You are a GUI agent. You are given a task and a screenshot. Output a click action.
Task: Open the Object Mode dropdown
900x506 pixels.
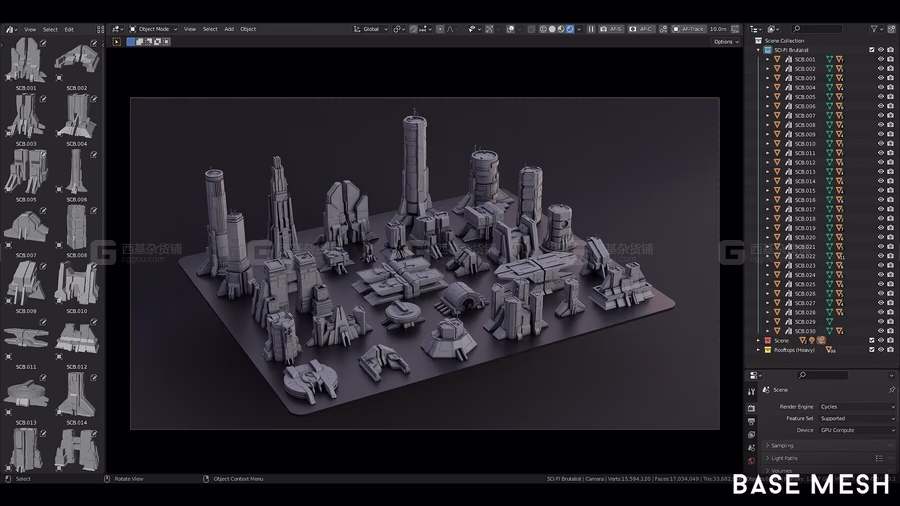click(153, 29)
